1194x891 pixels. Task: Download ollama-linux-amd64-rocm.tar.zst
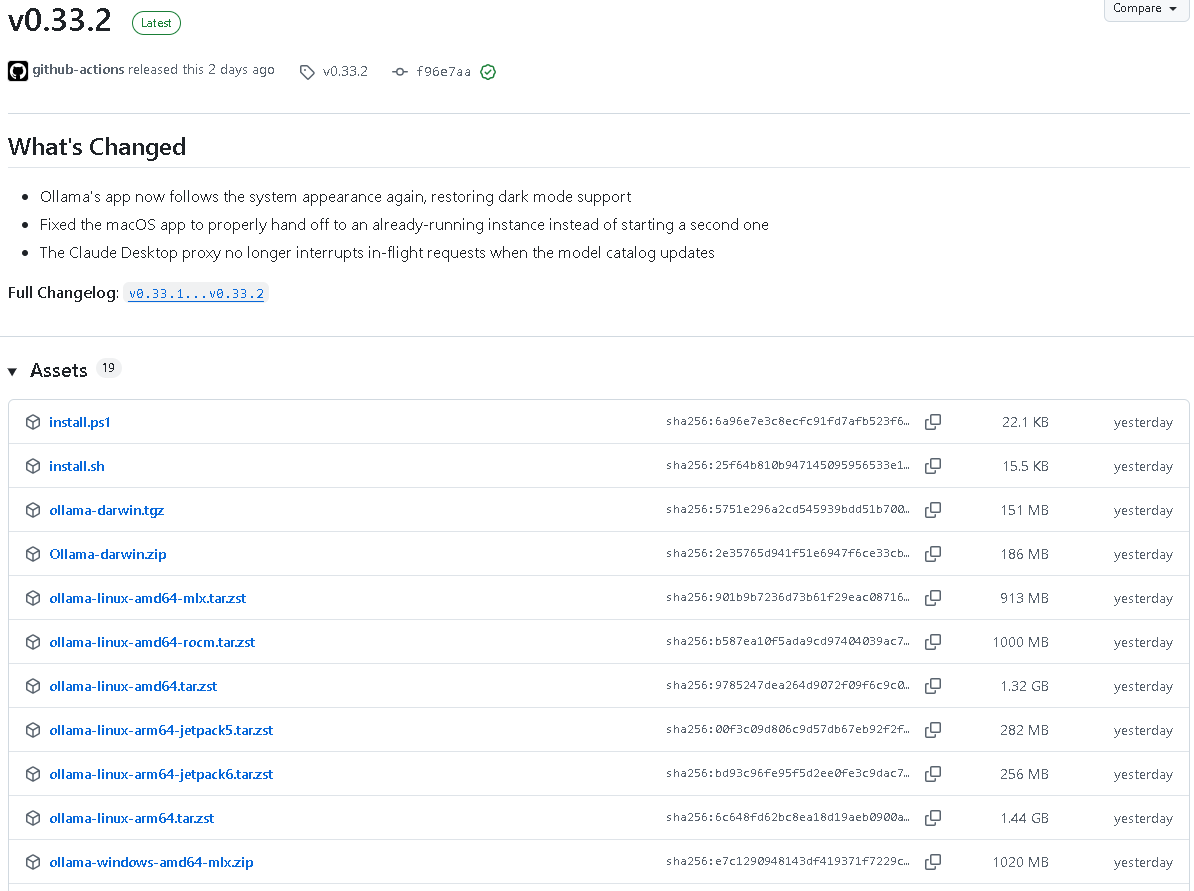point(152,642)
